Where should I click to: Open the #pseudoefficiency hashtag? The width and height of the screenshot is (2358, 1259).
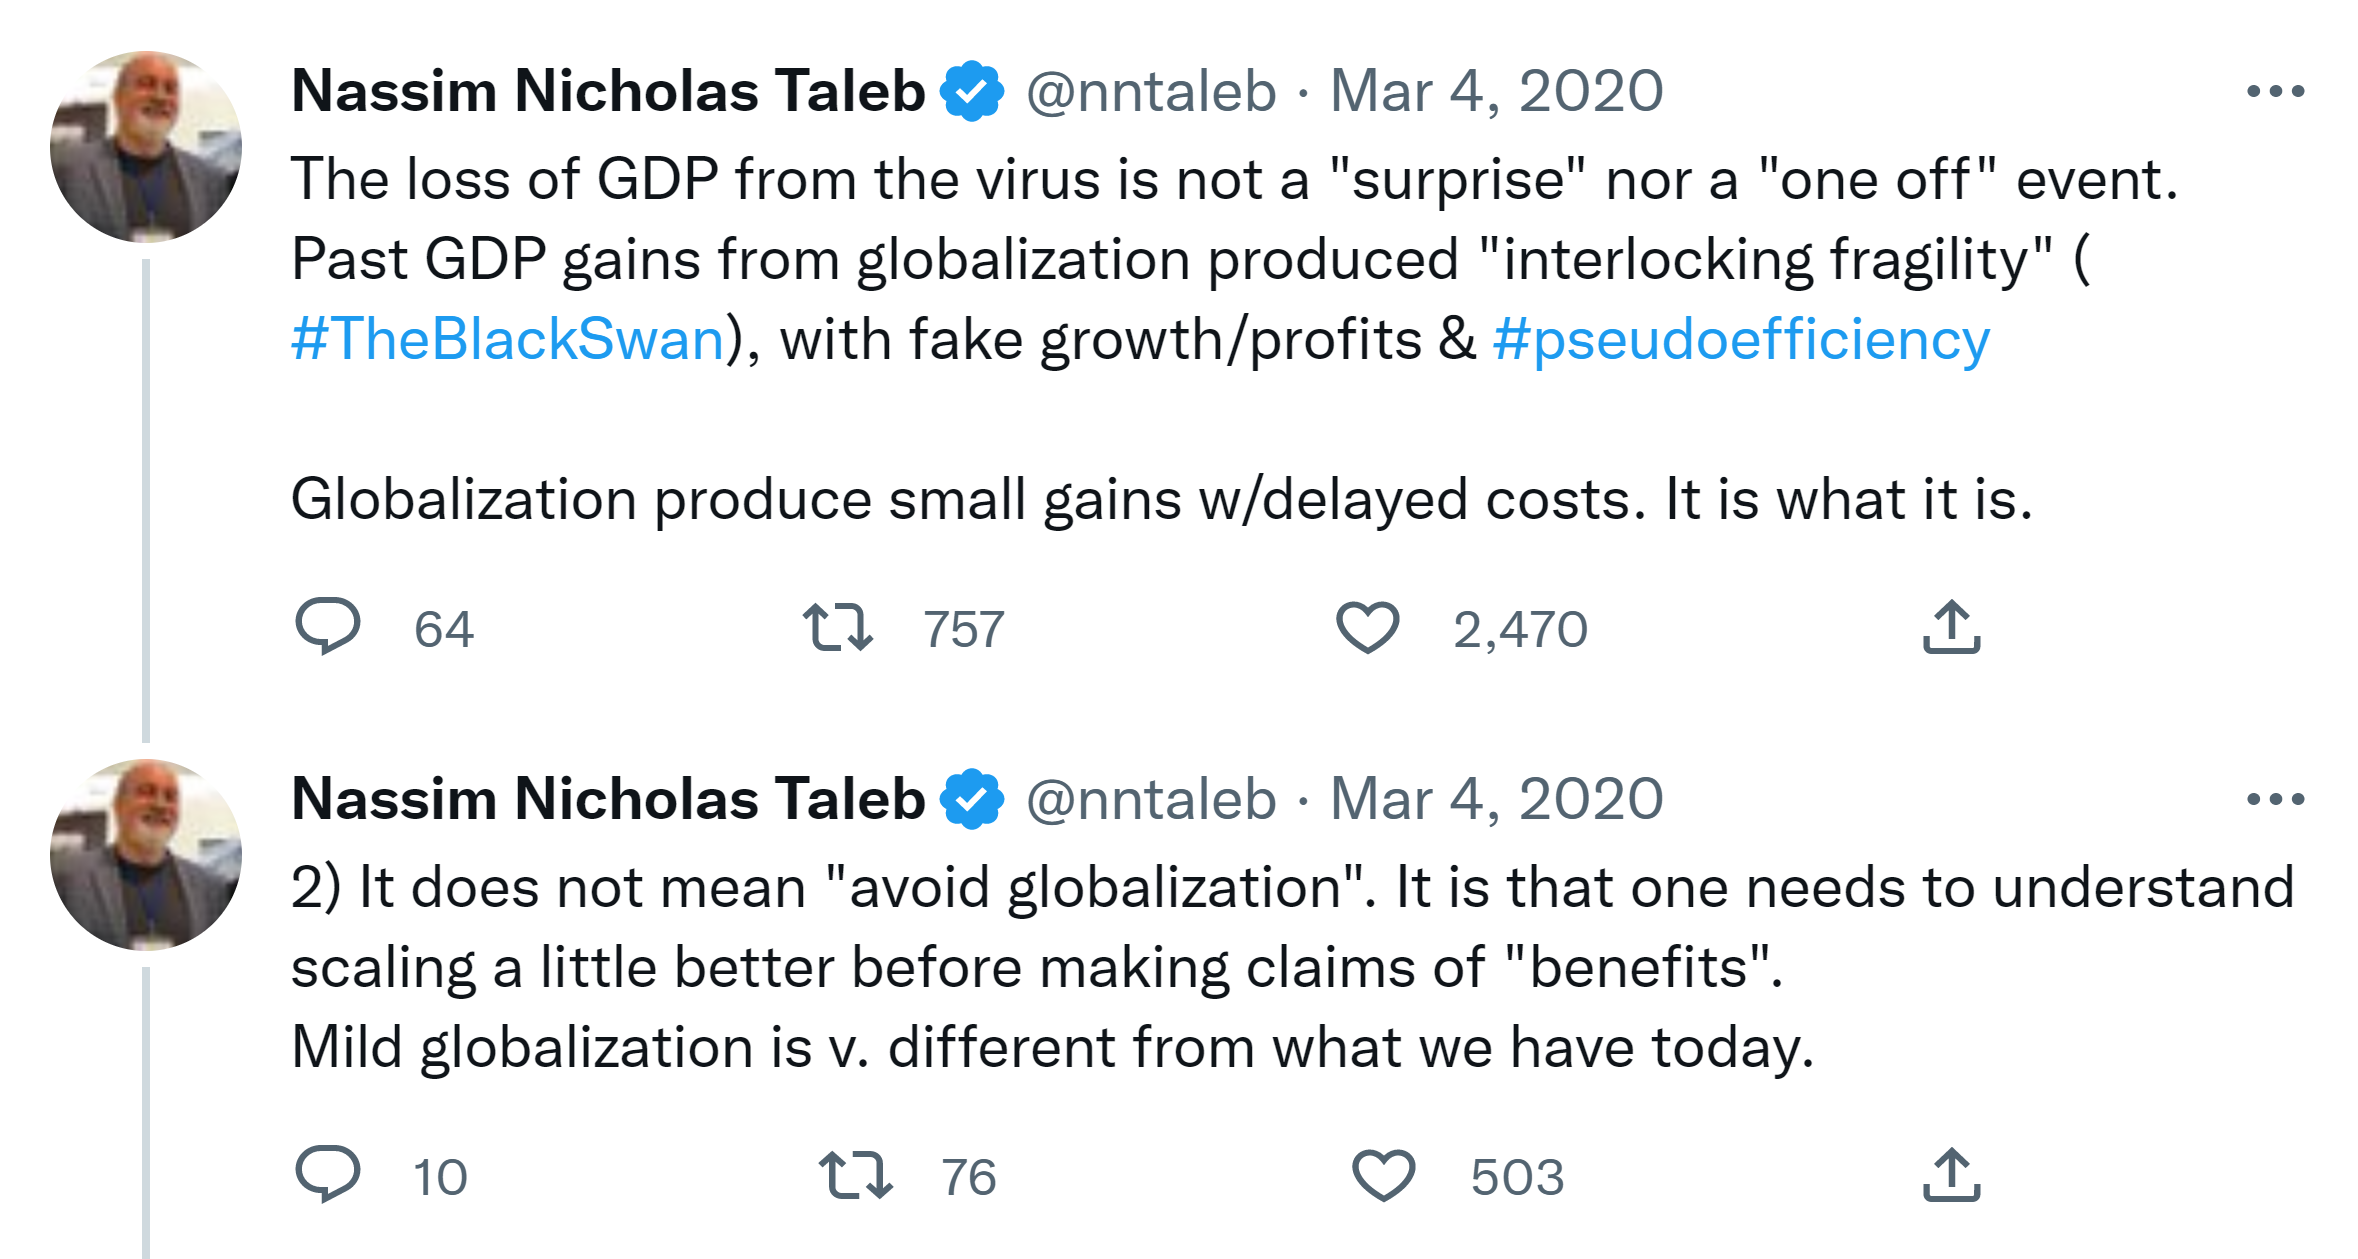click(x=1741, y=339)
